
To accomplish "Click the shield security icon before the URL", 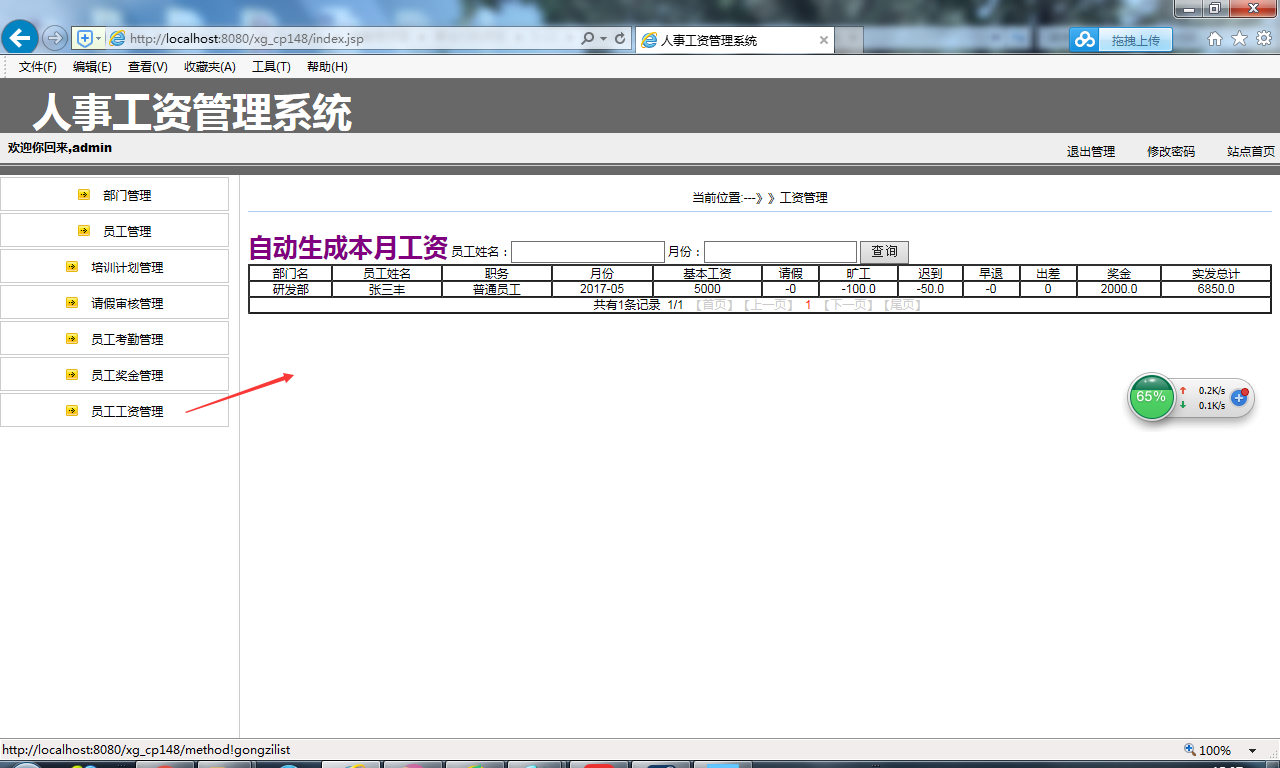I will 85,39.
